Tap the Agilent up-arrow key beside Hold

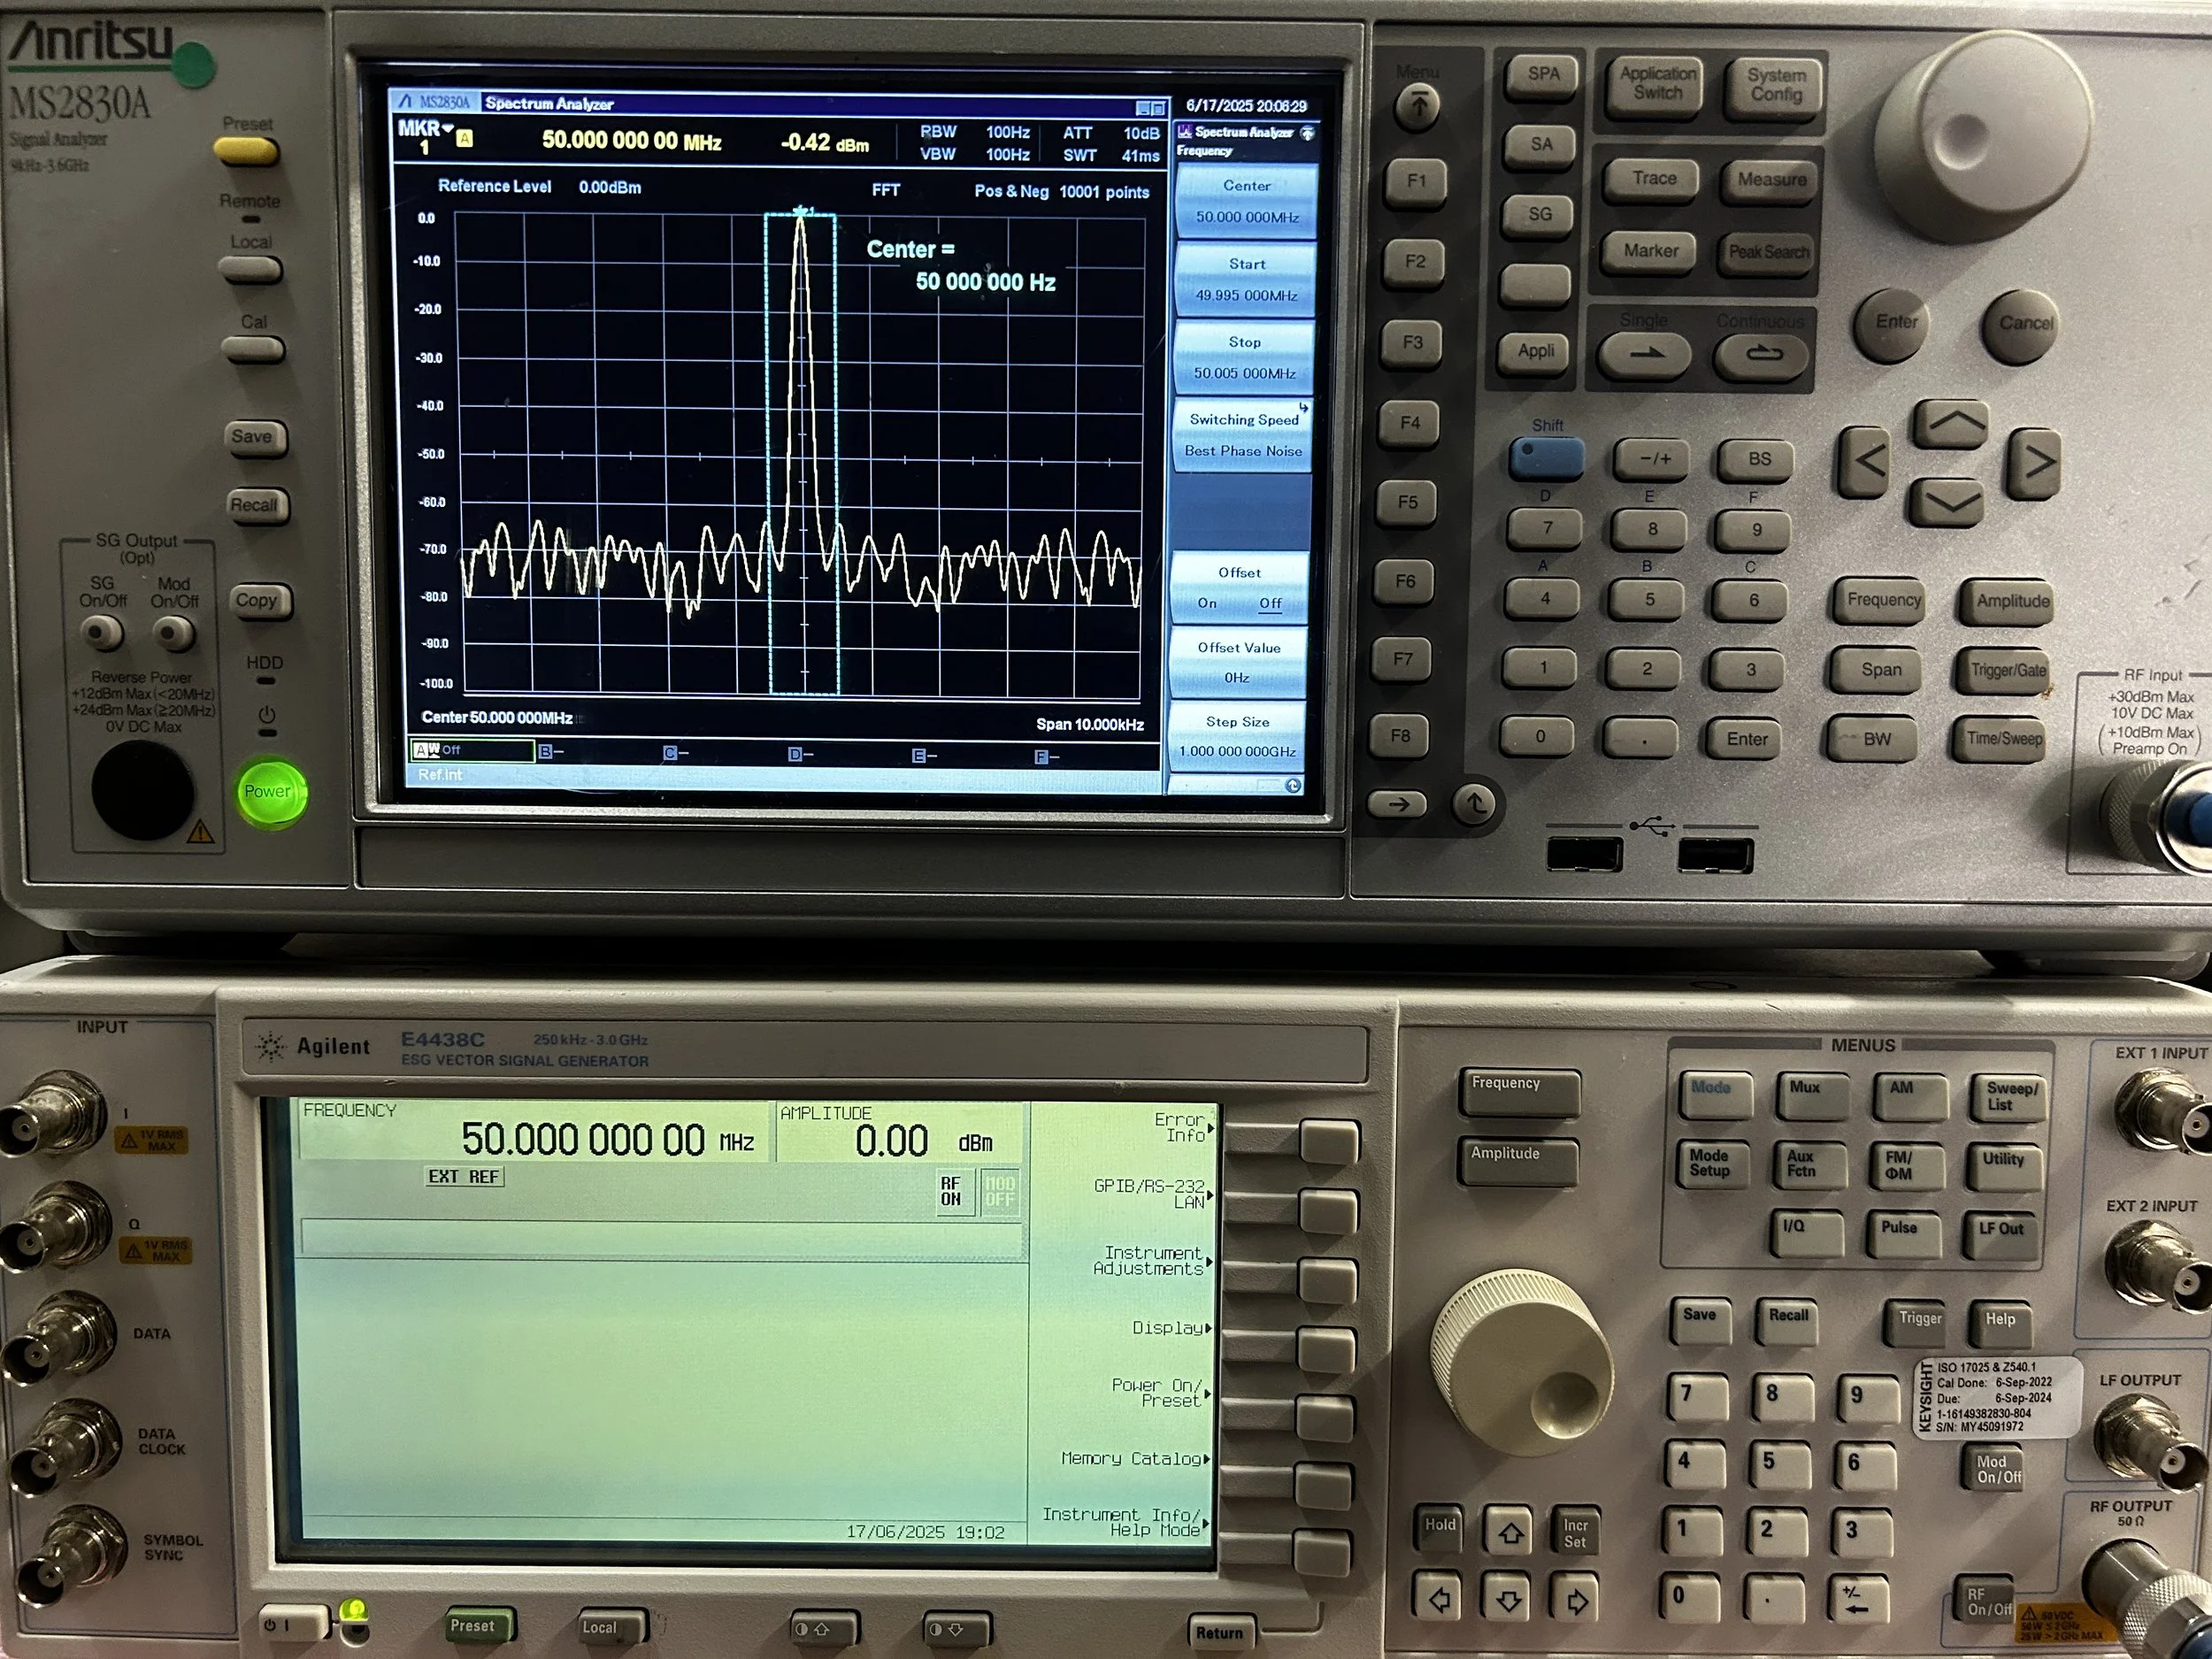[1509, 1531]
